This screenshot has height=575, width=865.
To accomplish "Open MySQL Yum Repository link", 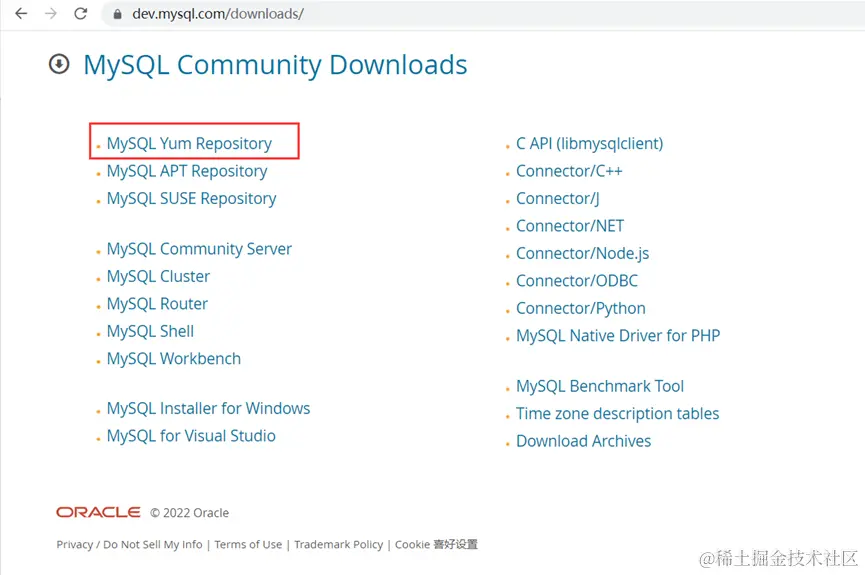I will point(189,143).
